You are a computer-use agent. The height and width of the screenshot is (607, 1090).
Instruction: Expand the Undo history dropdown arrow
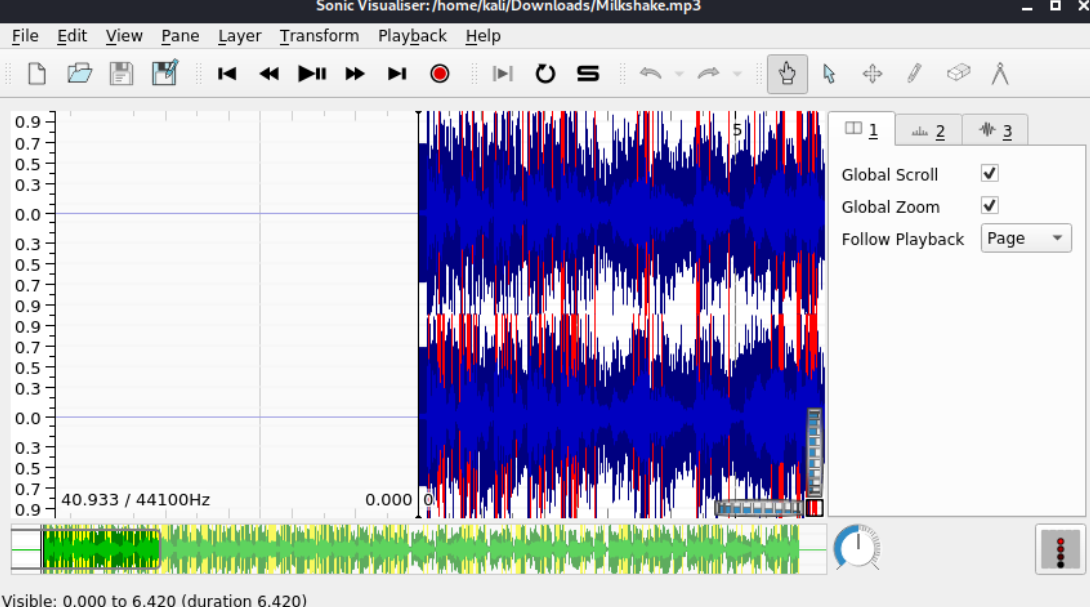(679, 74)
